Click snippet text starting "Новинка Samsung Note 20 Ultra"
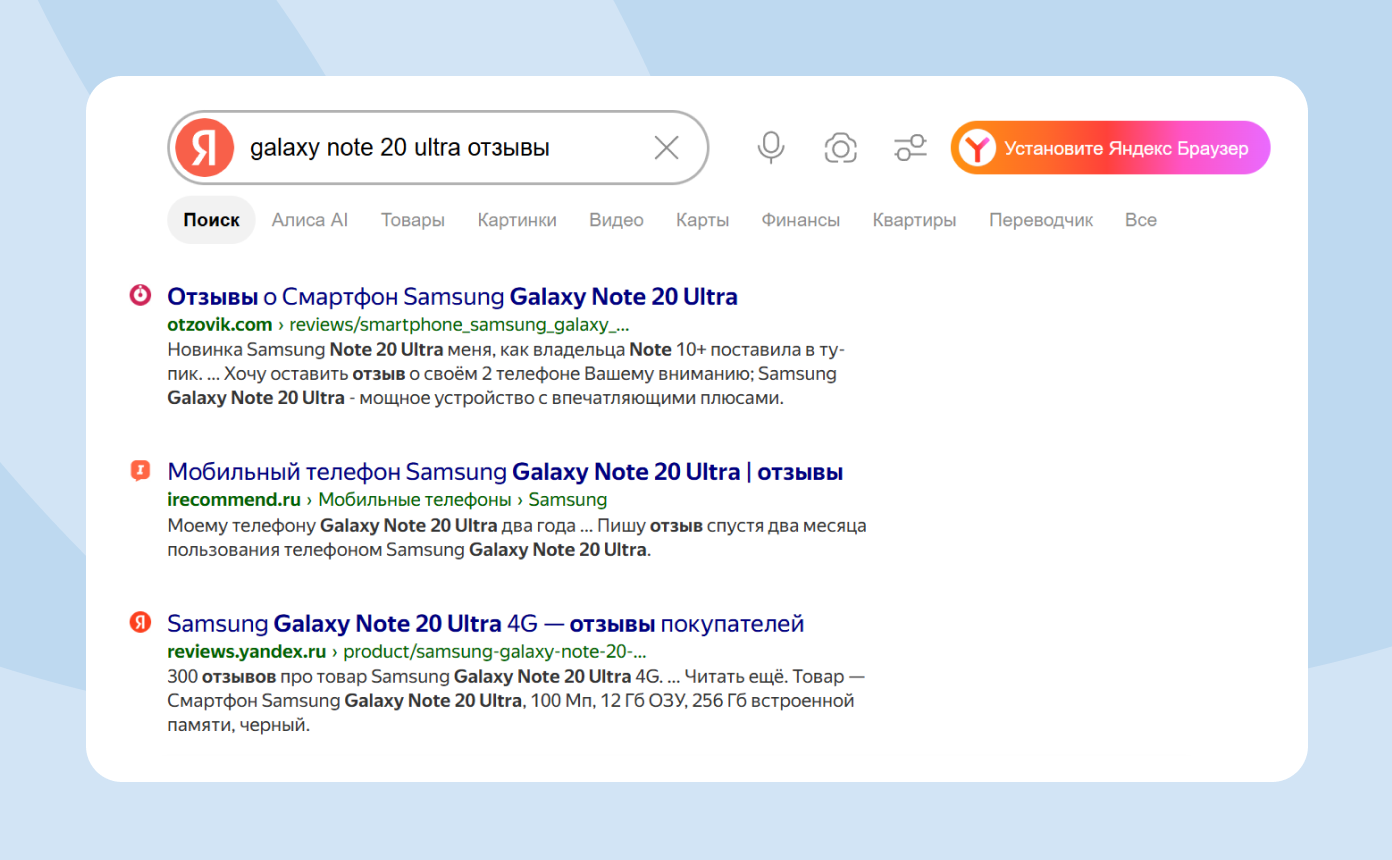Viewport: 1392px width, 860px height. pos(506,374)
